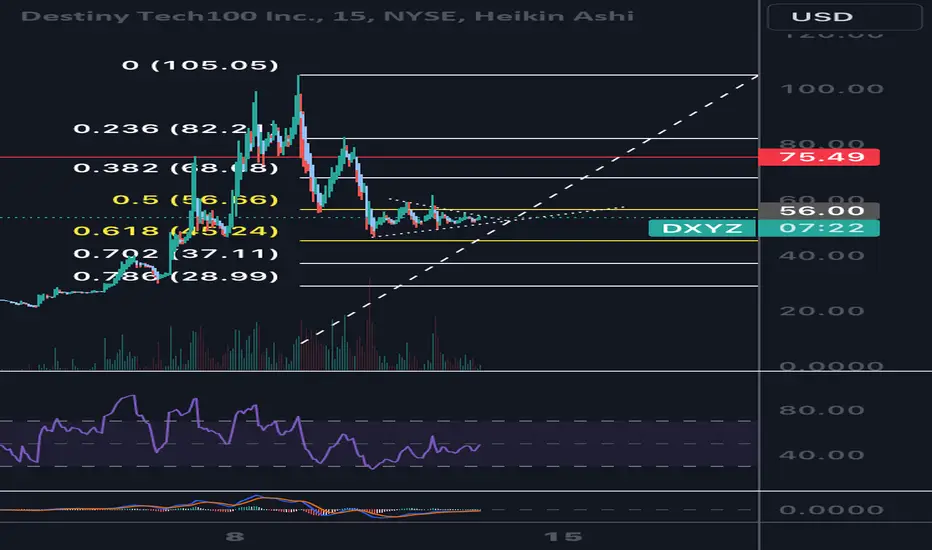Screen dimensions: 932x550
Task: Select the Fibonacci label 0 (105.05)
Action: pos(200,65)
